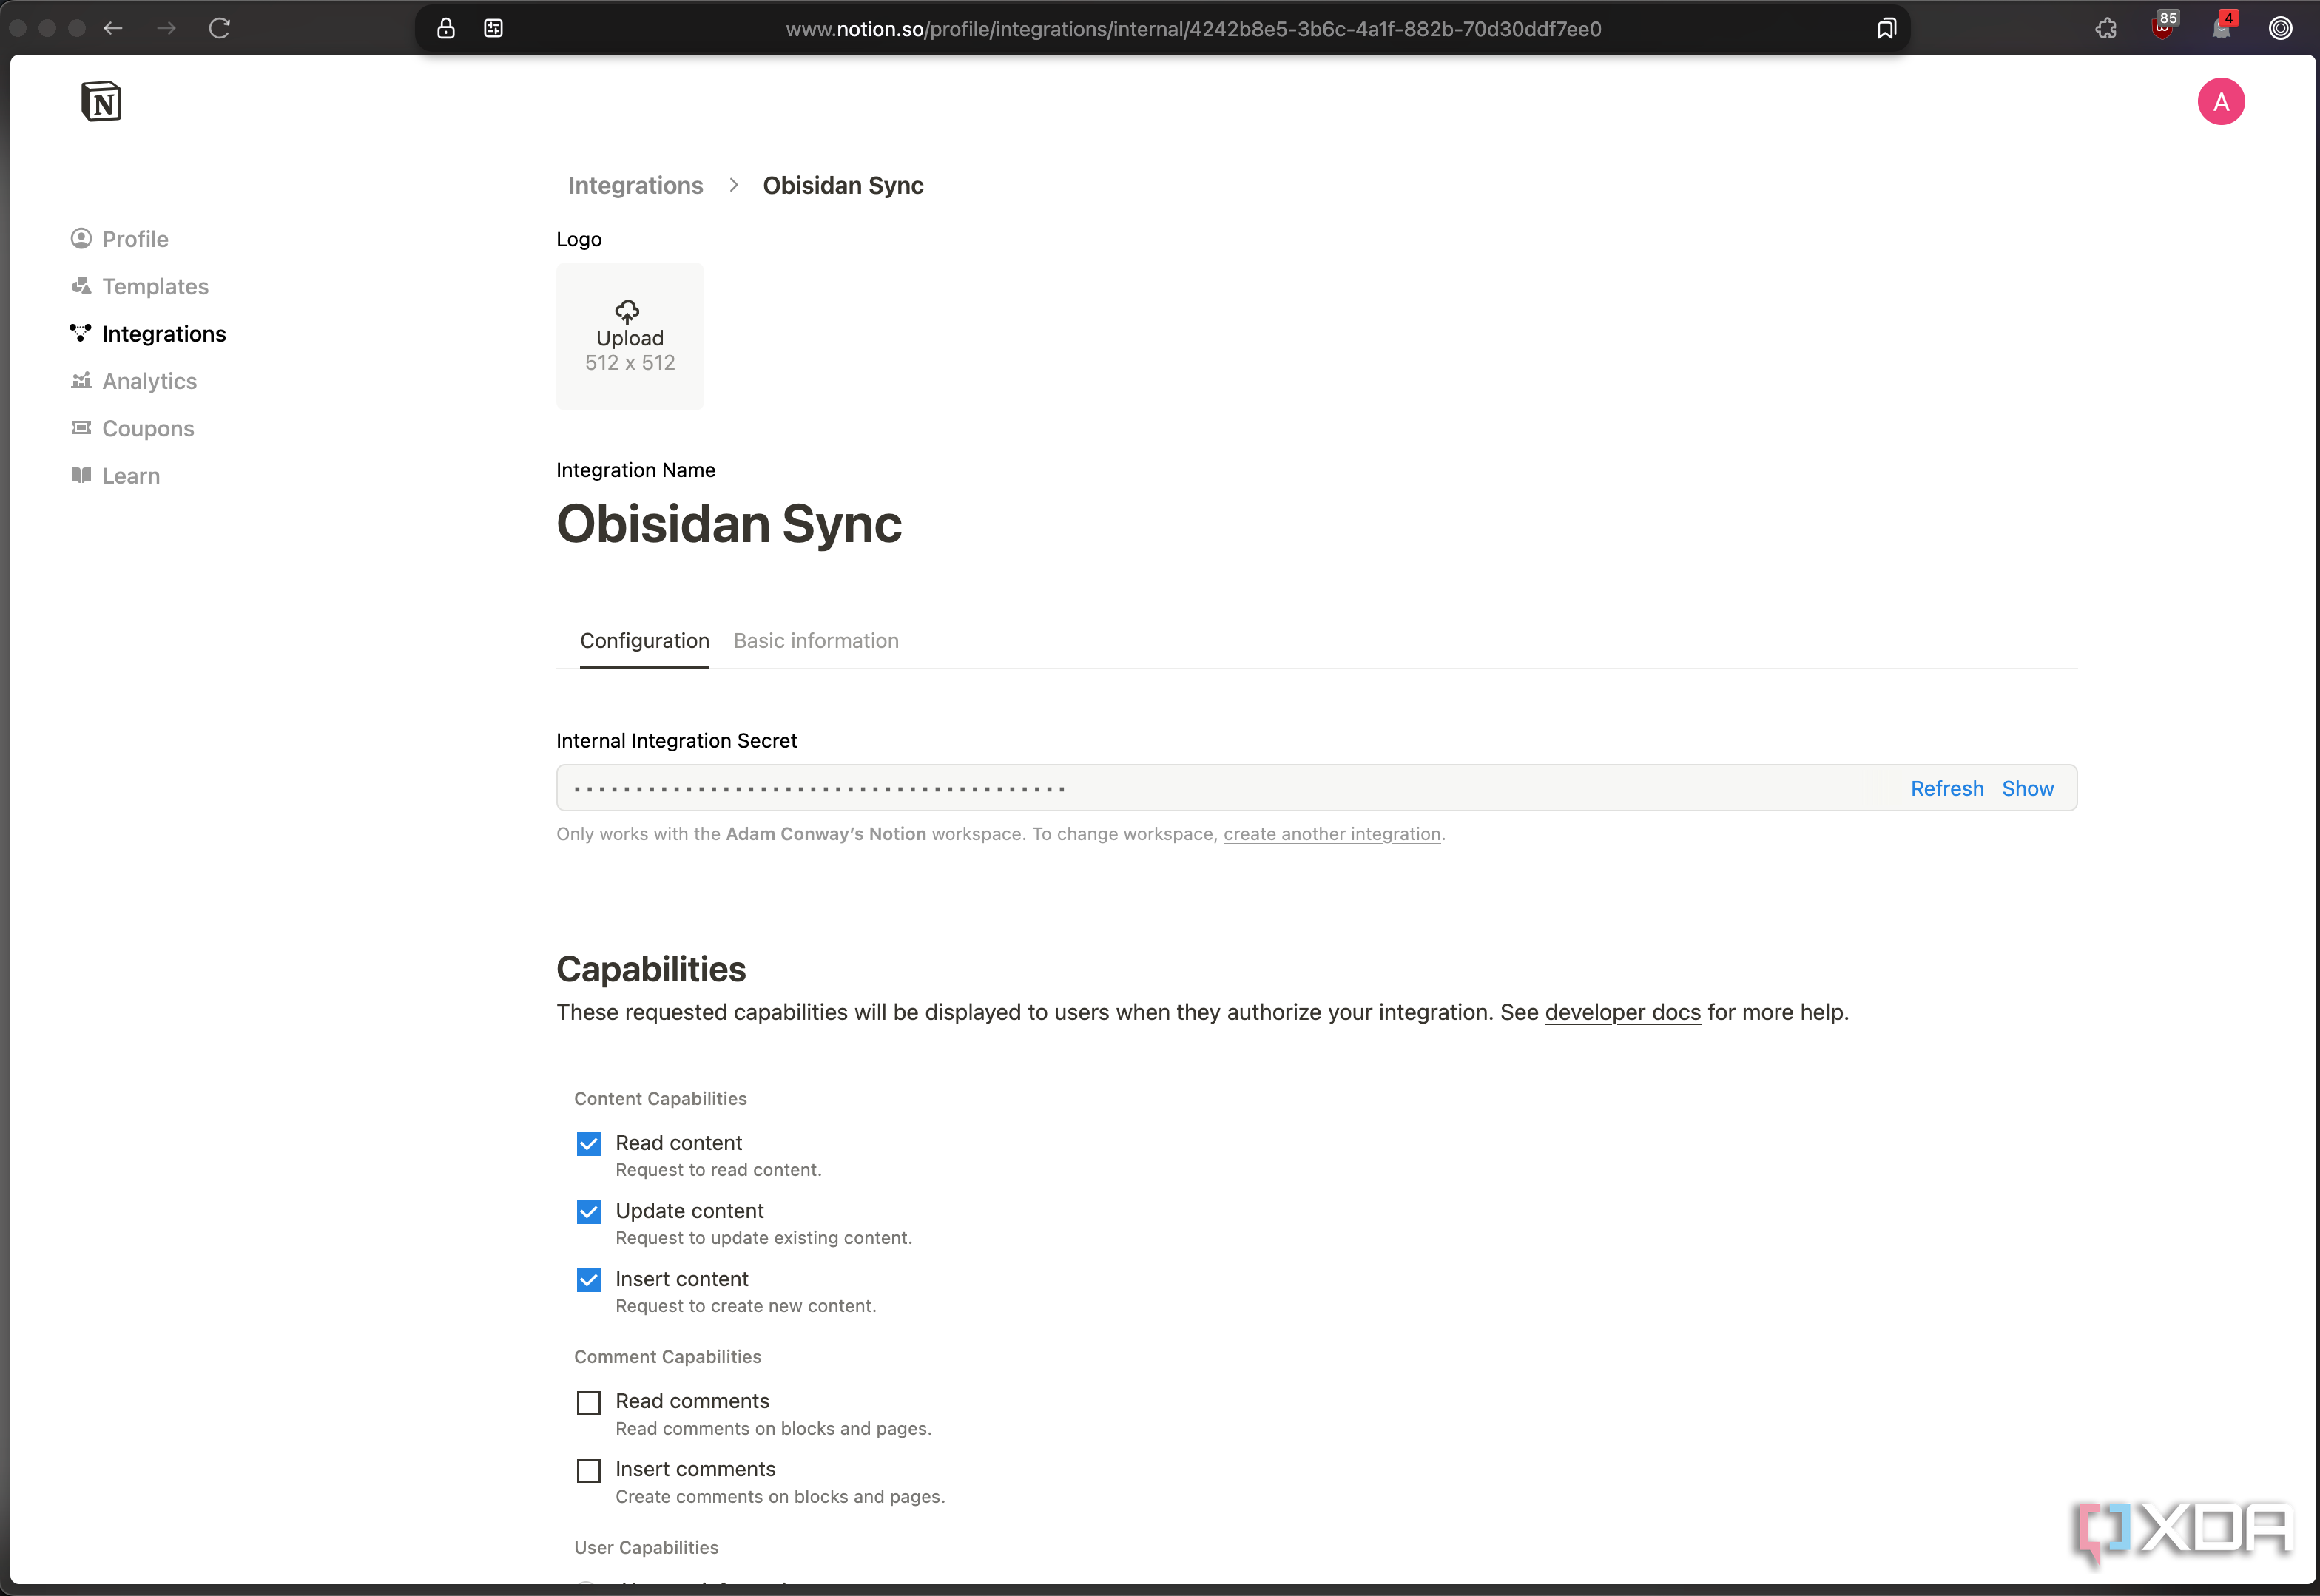Click the lock site info icon
This screenshot has width=2320, height=1596.
click(x=446, y=28)
